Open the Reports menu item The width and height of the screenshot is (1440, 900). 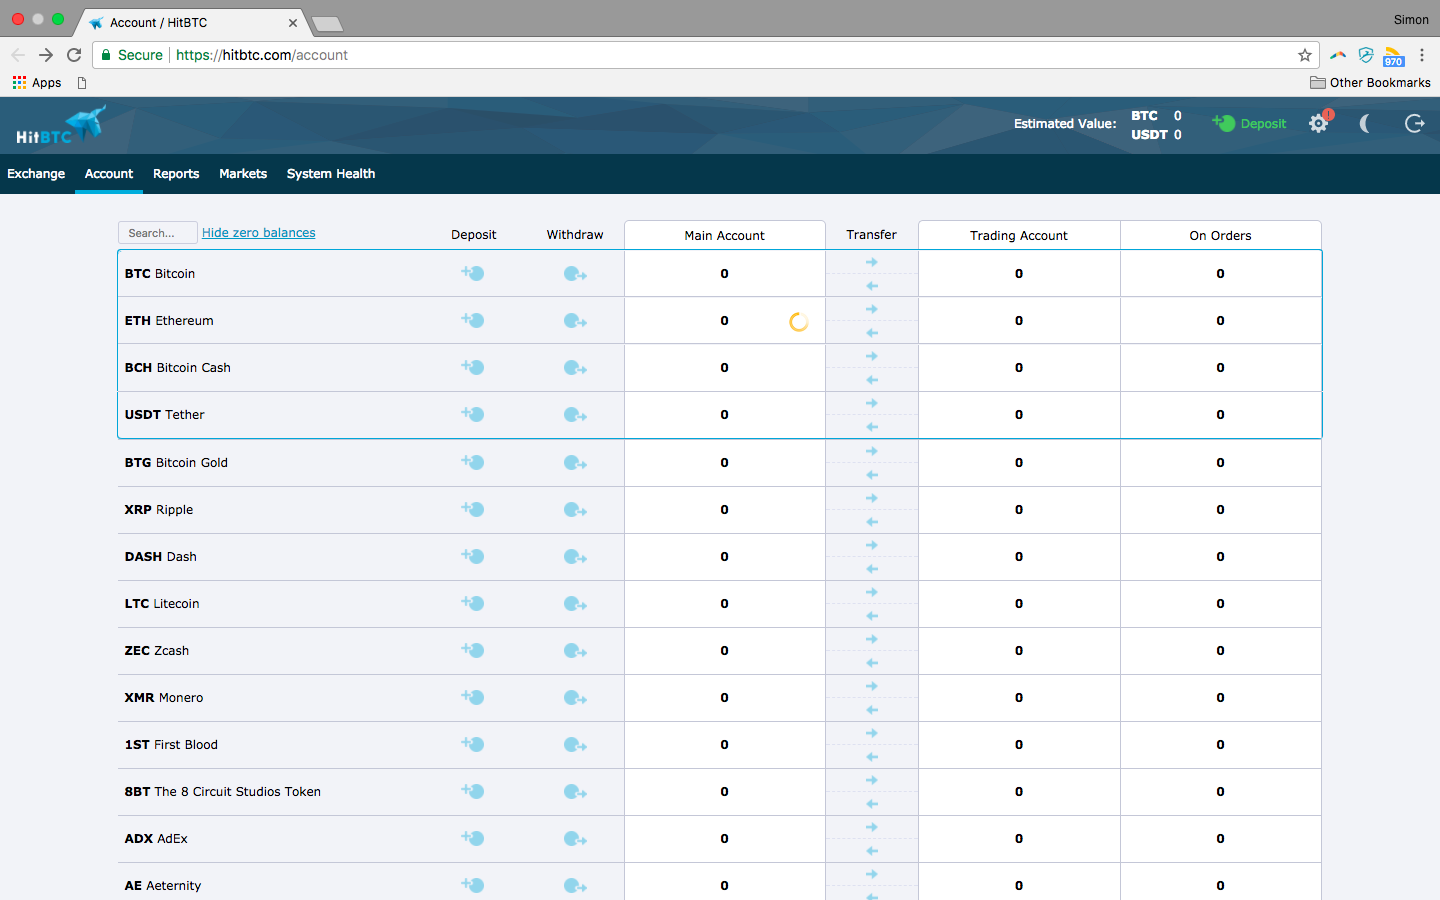[x=176, y=174]
